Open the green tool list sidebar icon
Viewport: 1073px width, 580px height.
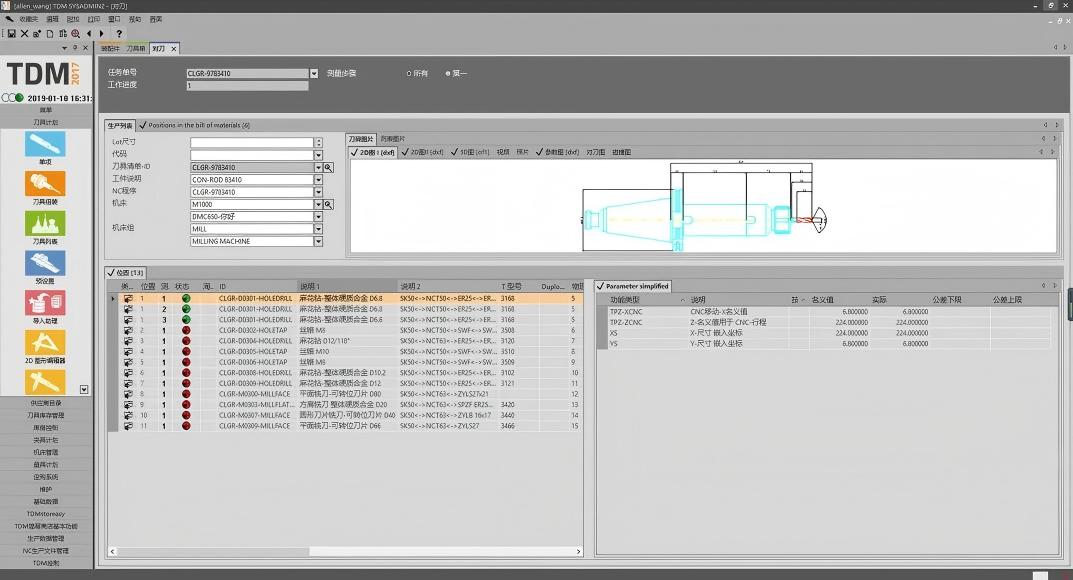tap(45, 224)
